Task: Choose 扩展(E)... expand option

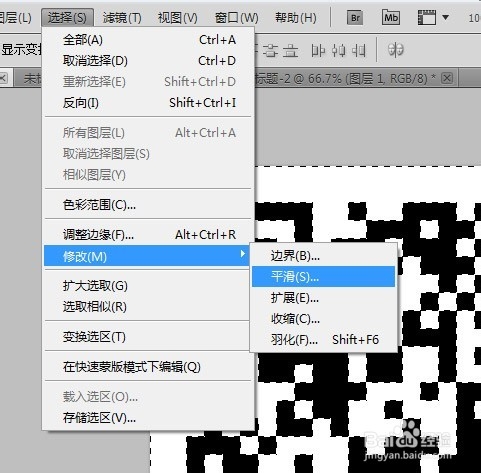Action: [x=323, y=298]
